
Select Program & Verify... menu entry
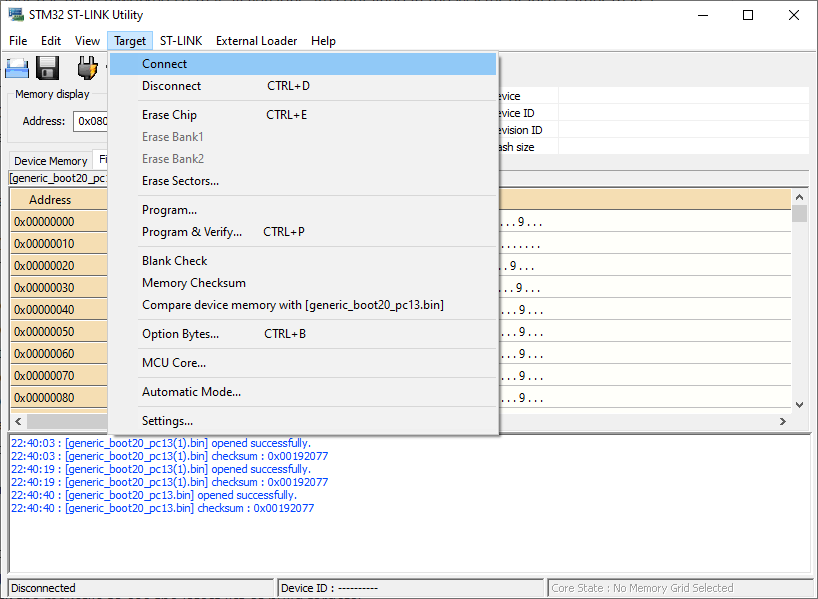tap(303, 232)
